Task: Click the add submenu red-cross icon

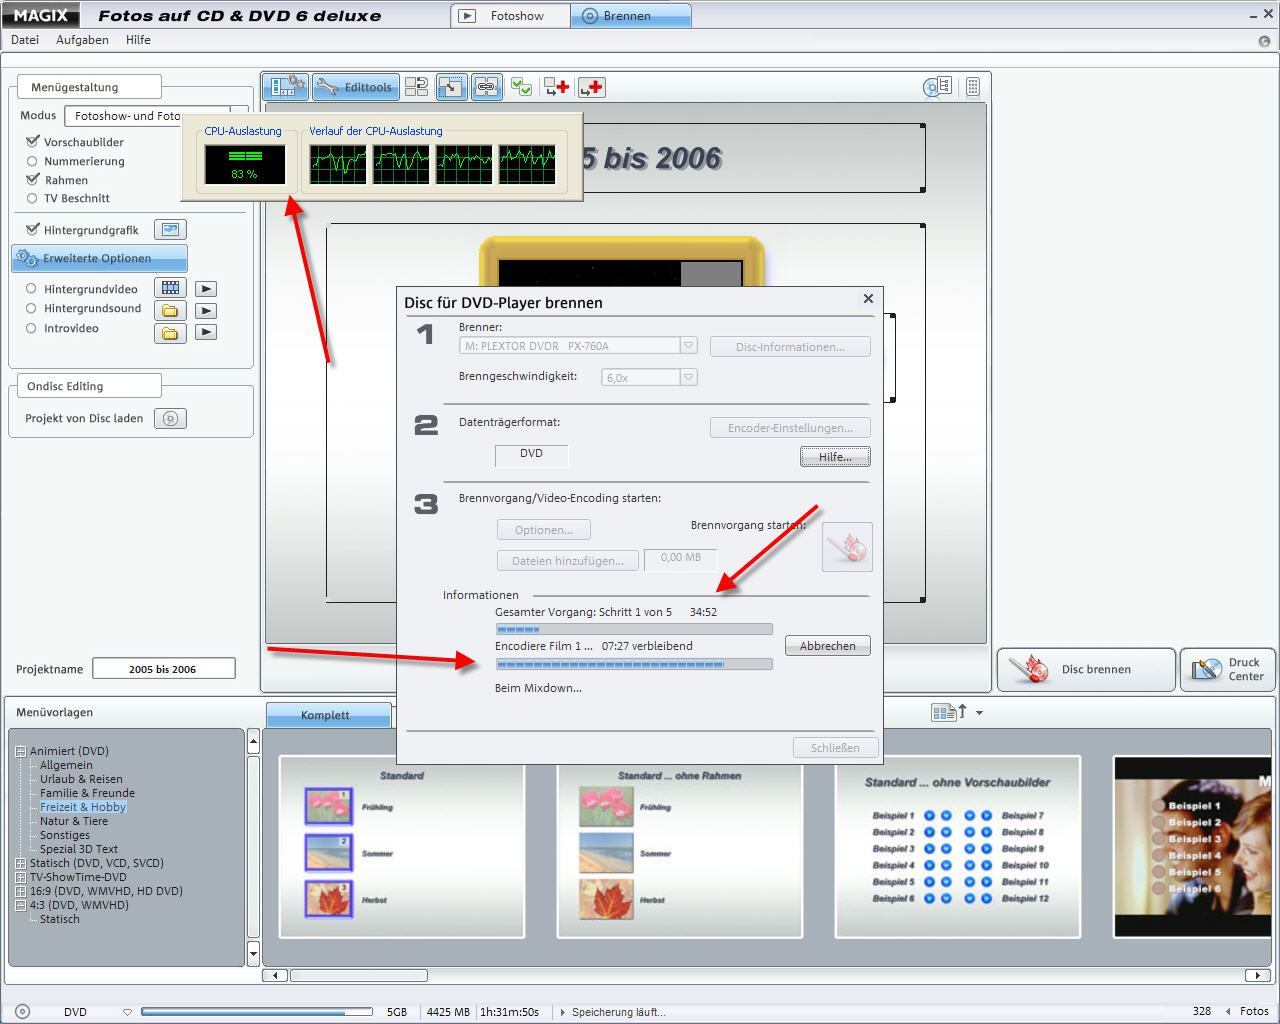Action: [556, 87]
